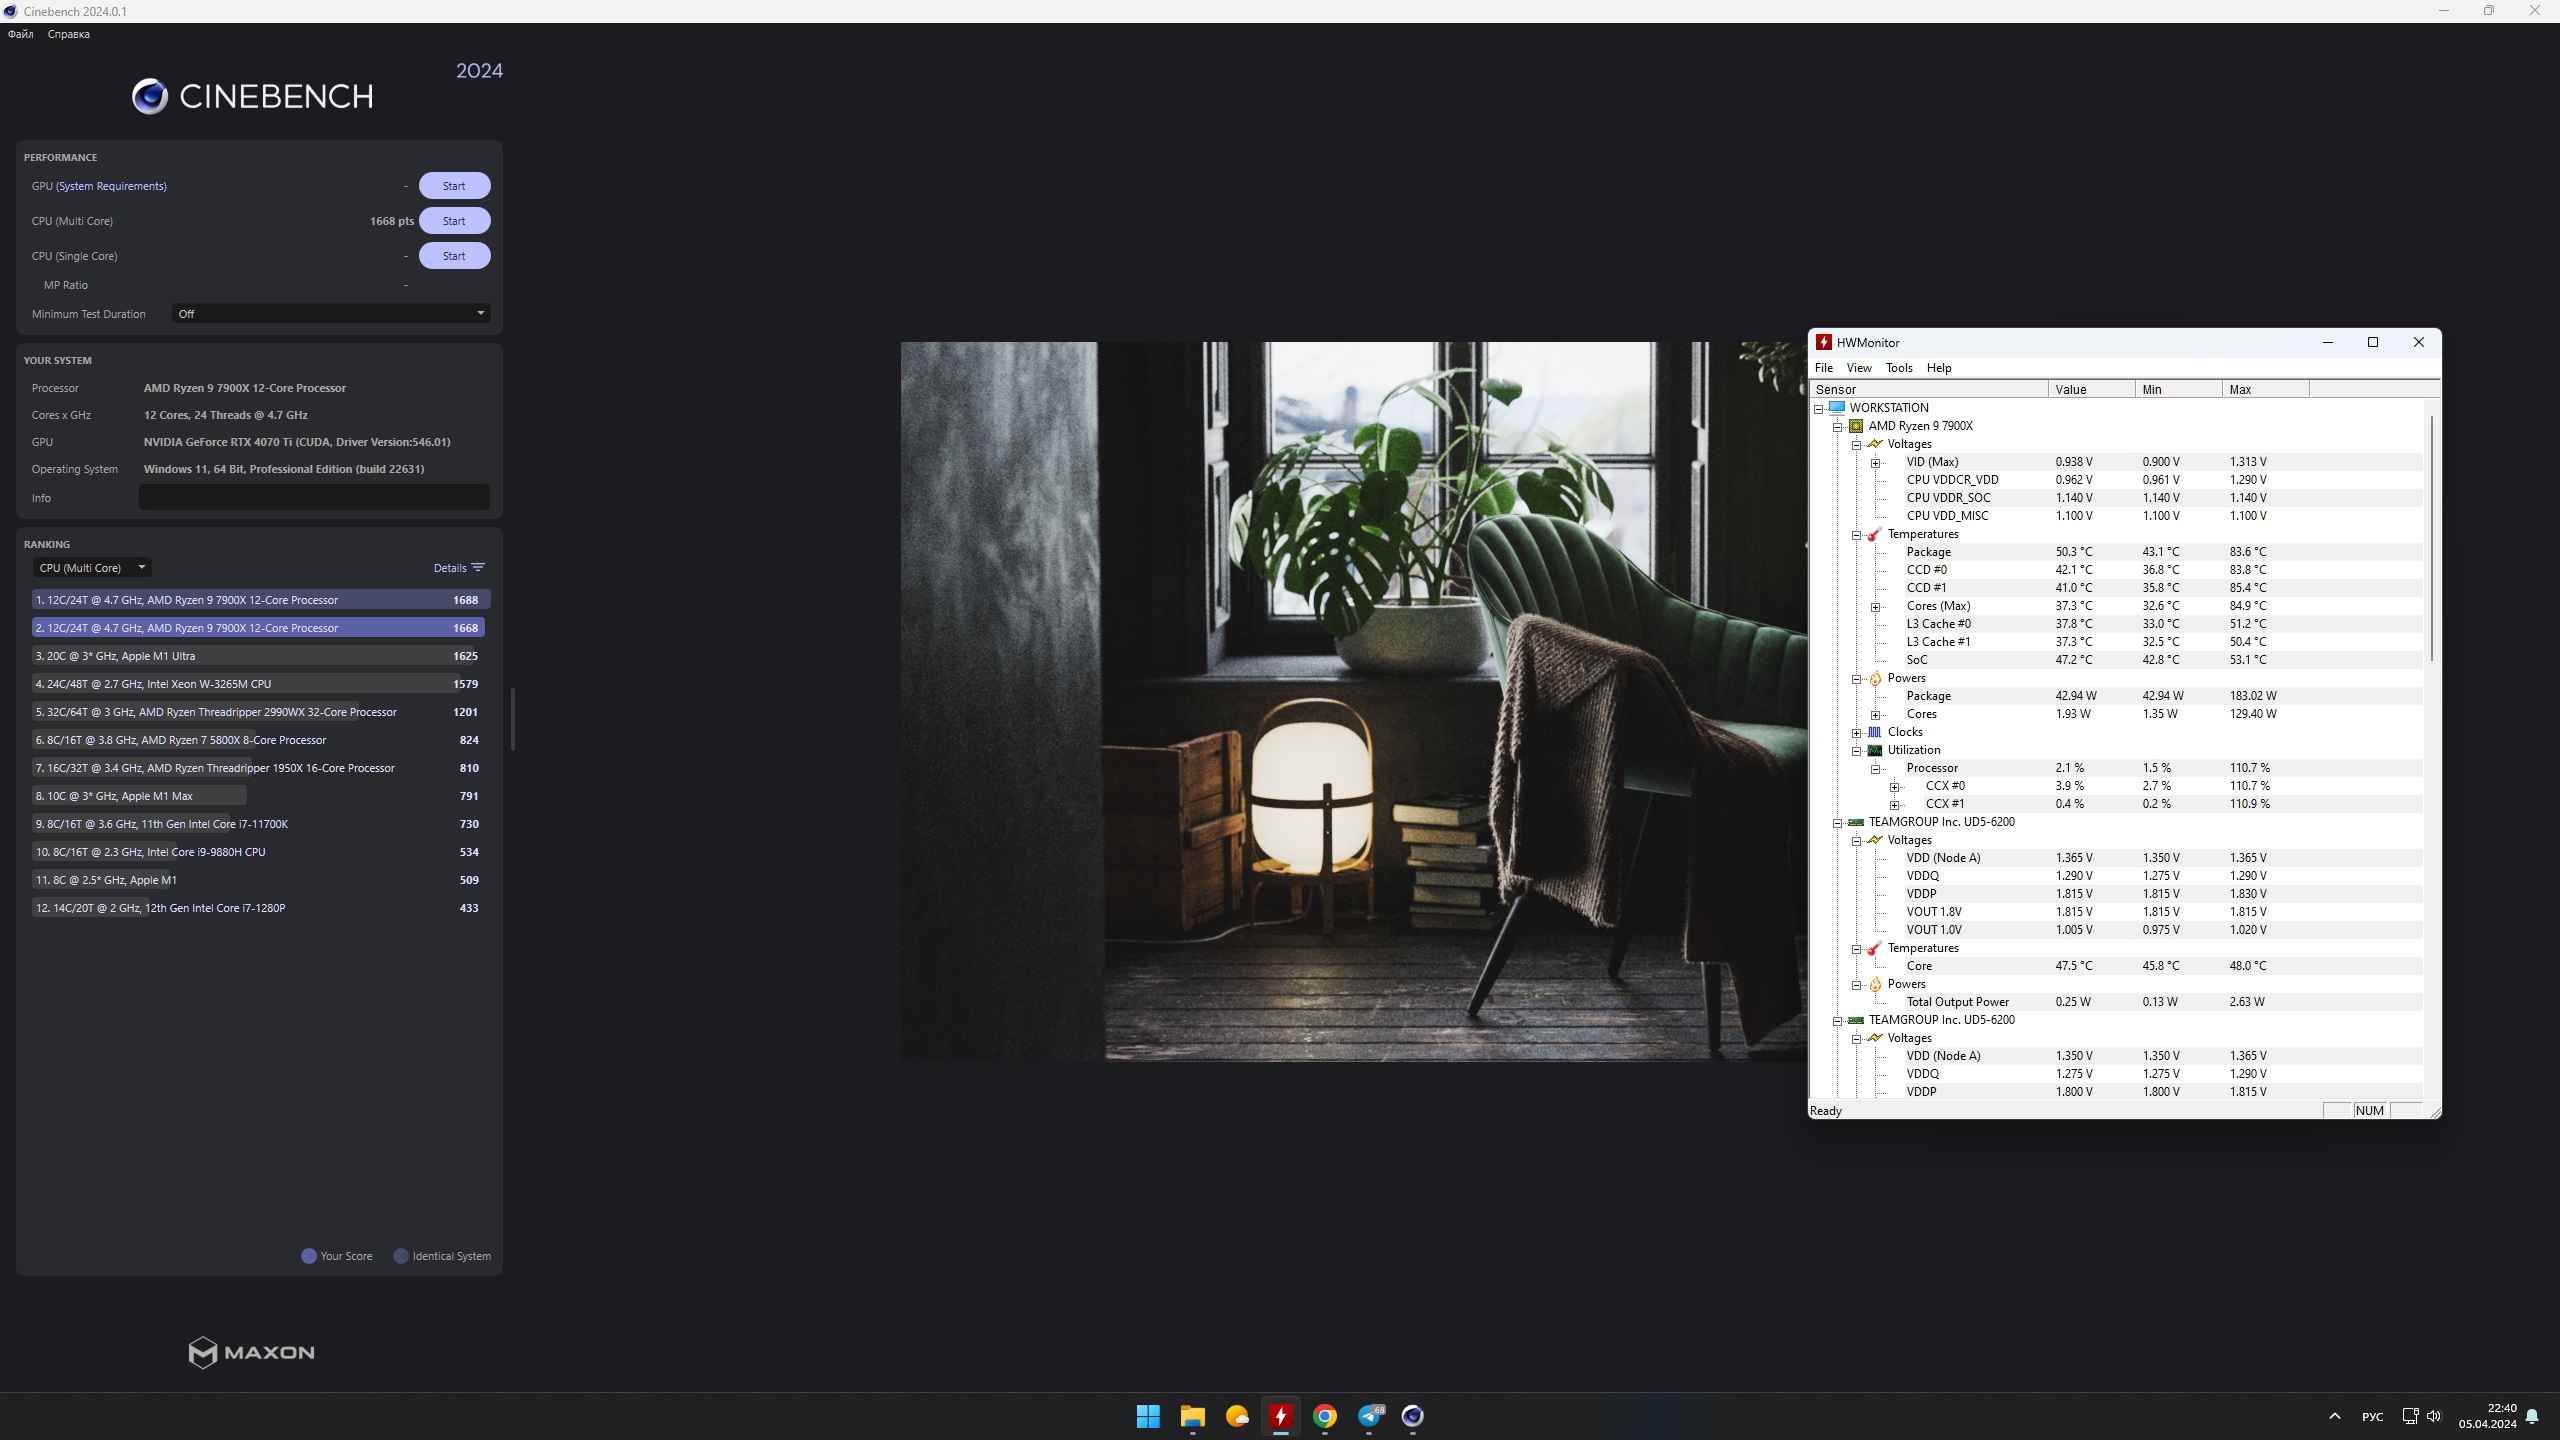Open the volume icon in system tray

2434,1416
